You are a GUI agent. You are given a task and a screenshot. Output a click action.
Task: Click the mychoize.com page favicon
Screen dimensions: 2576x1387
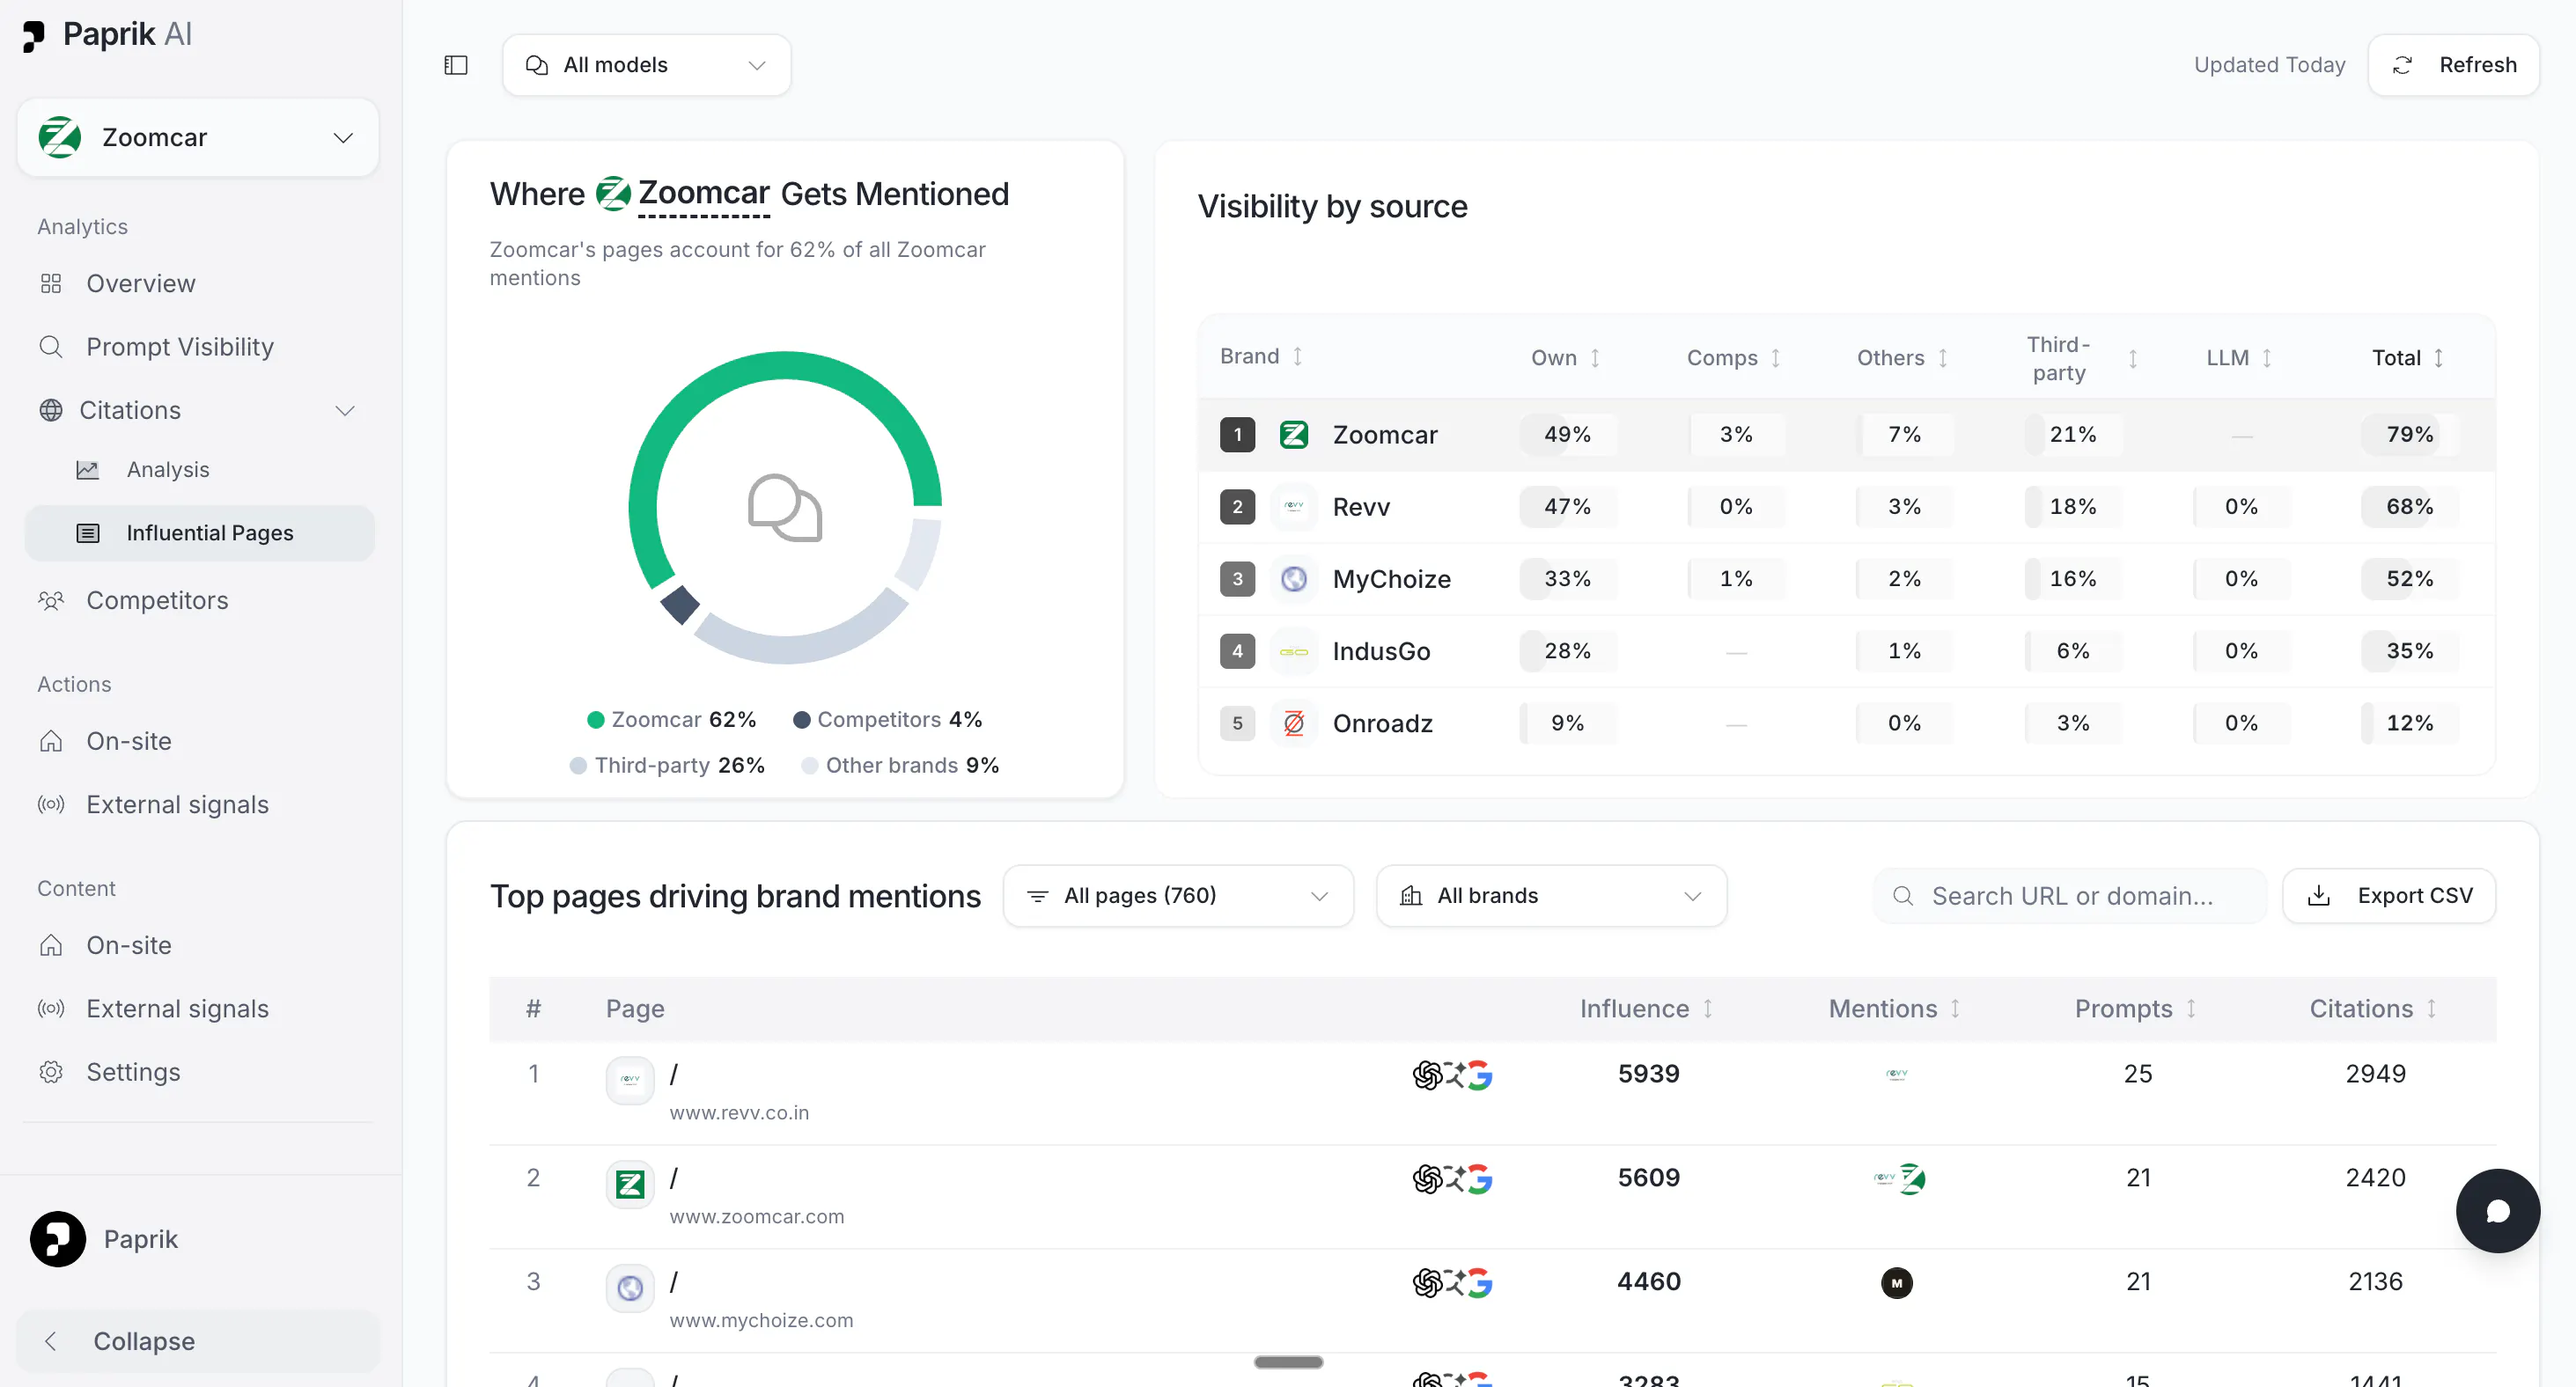pyautogui.click(x=630, y=1288)
